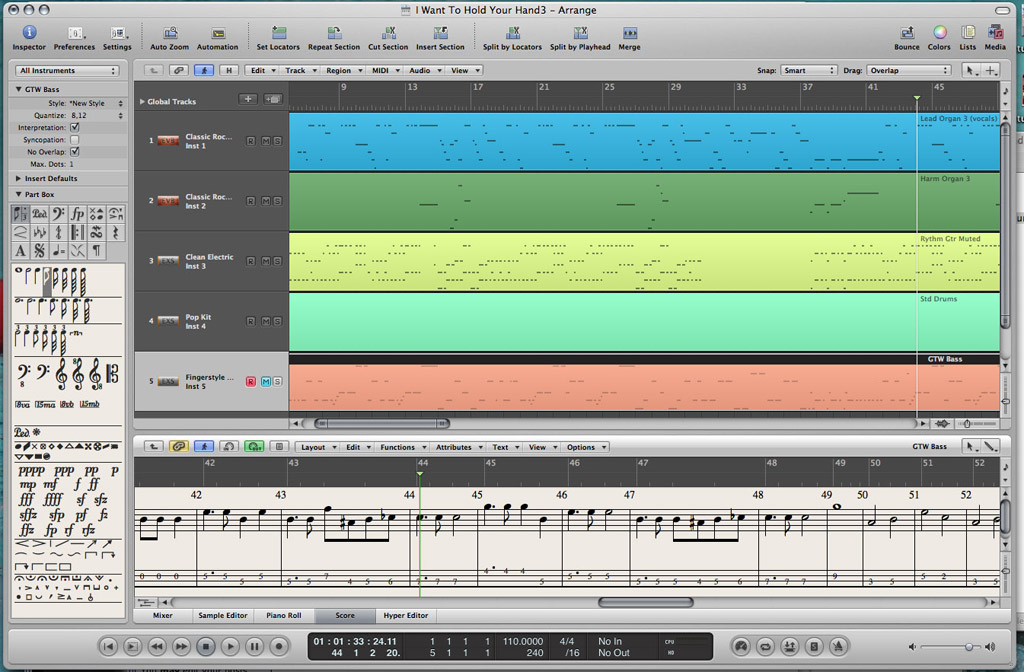Click the metronome button in transport
1024x672 pixels.
[x=839, y=647]
